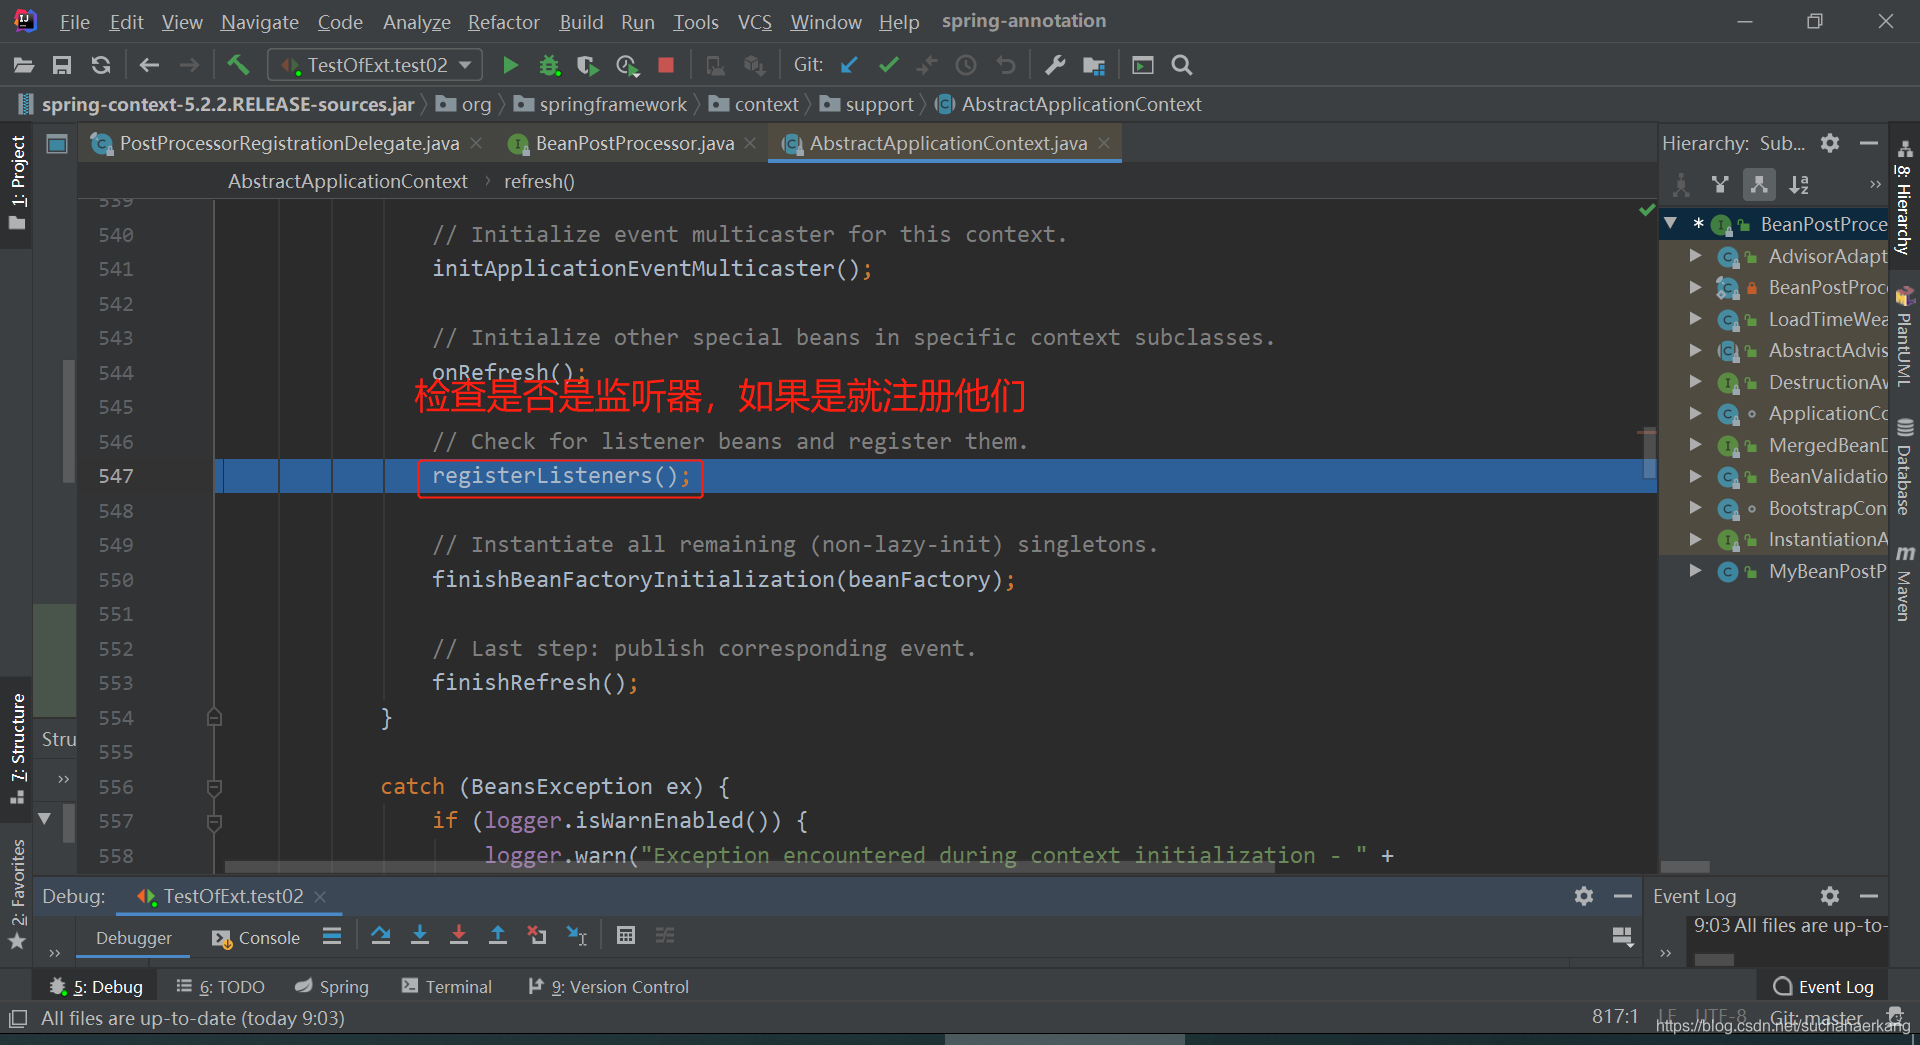Open the VCS menu
The image size is (1920, 1045).
point(754,21)
